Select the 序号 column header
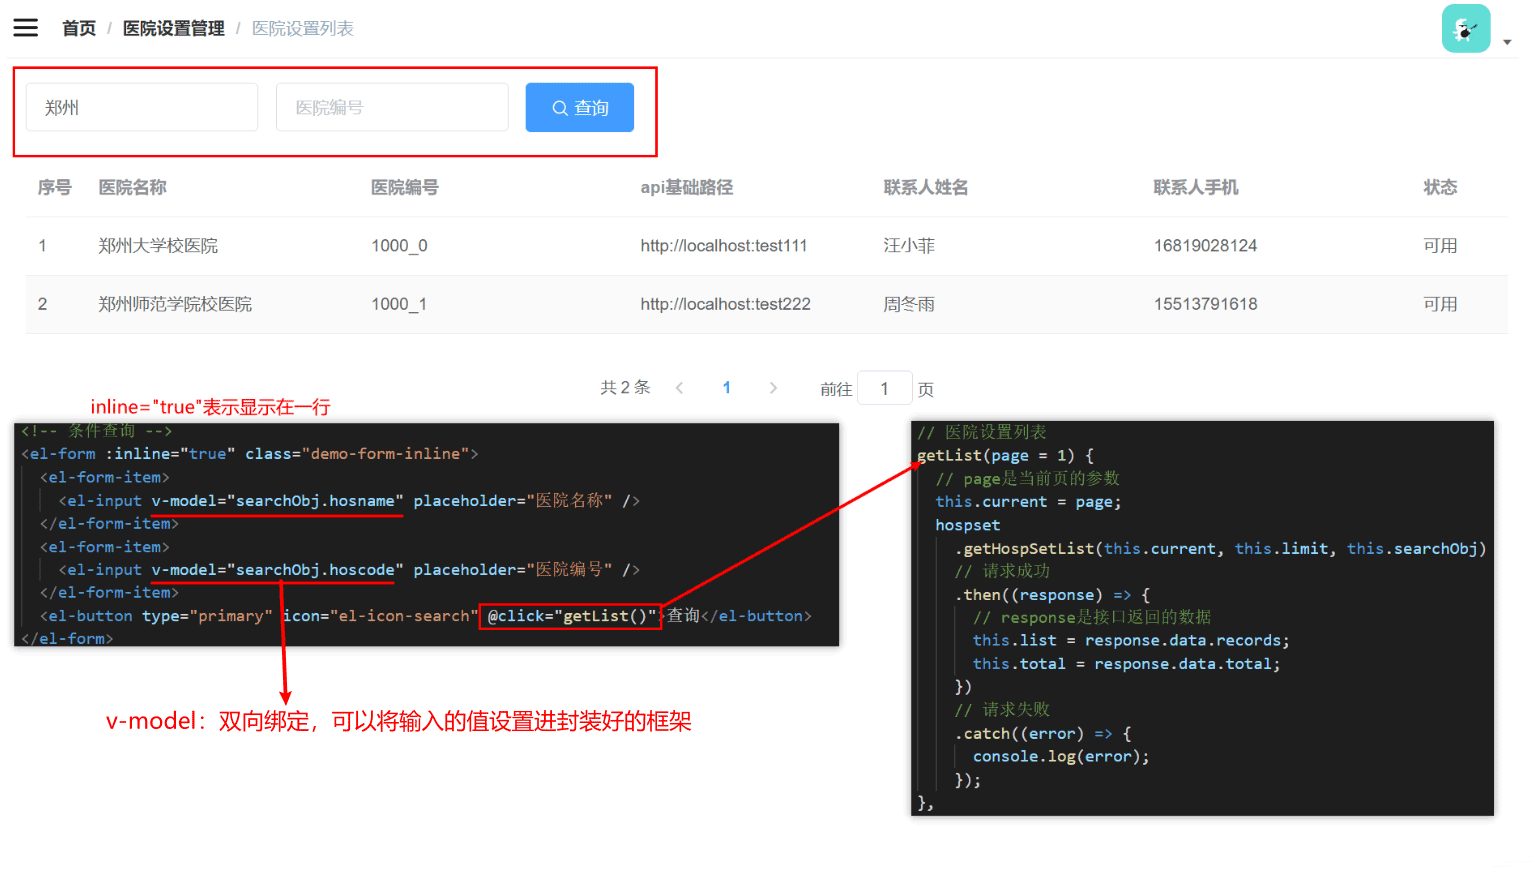This screenshot has height=872, width=1540. (x=55, y=187)
